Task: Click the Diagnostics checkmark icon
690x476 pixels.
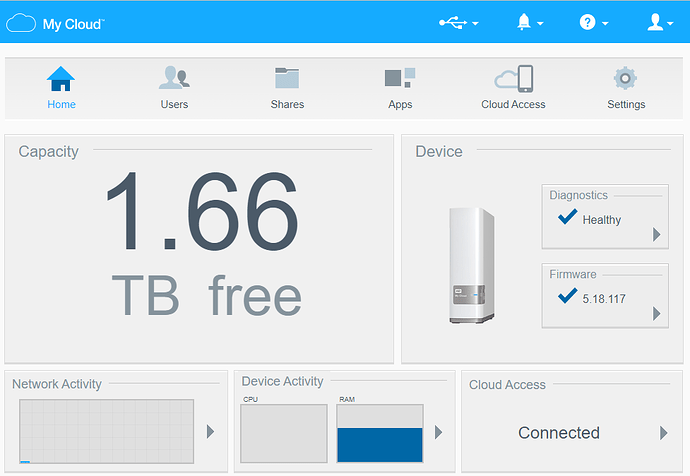Action: point(567,216)
